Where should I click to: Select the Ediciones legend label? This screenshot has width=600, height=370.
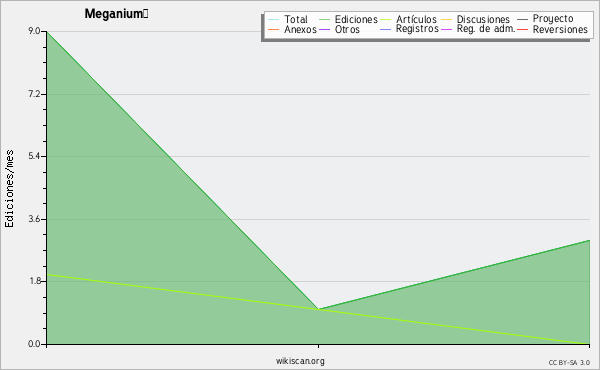point(356,19)
